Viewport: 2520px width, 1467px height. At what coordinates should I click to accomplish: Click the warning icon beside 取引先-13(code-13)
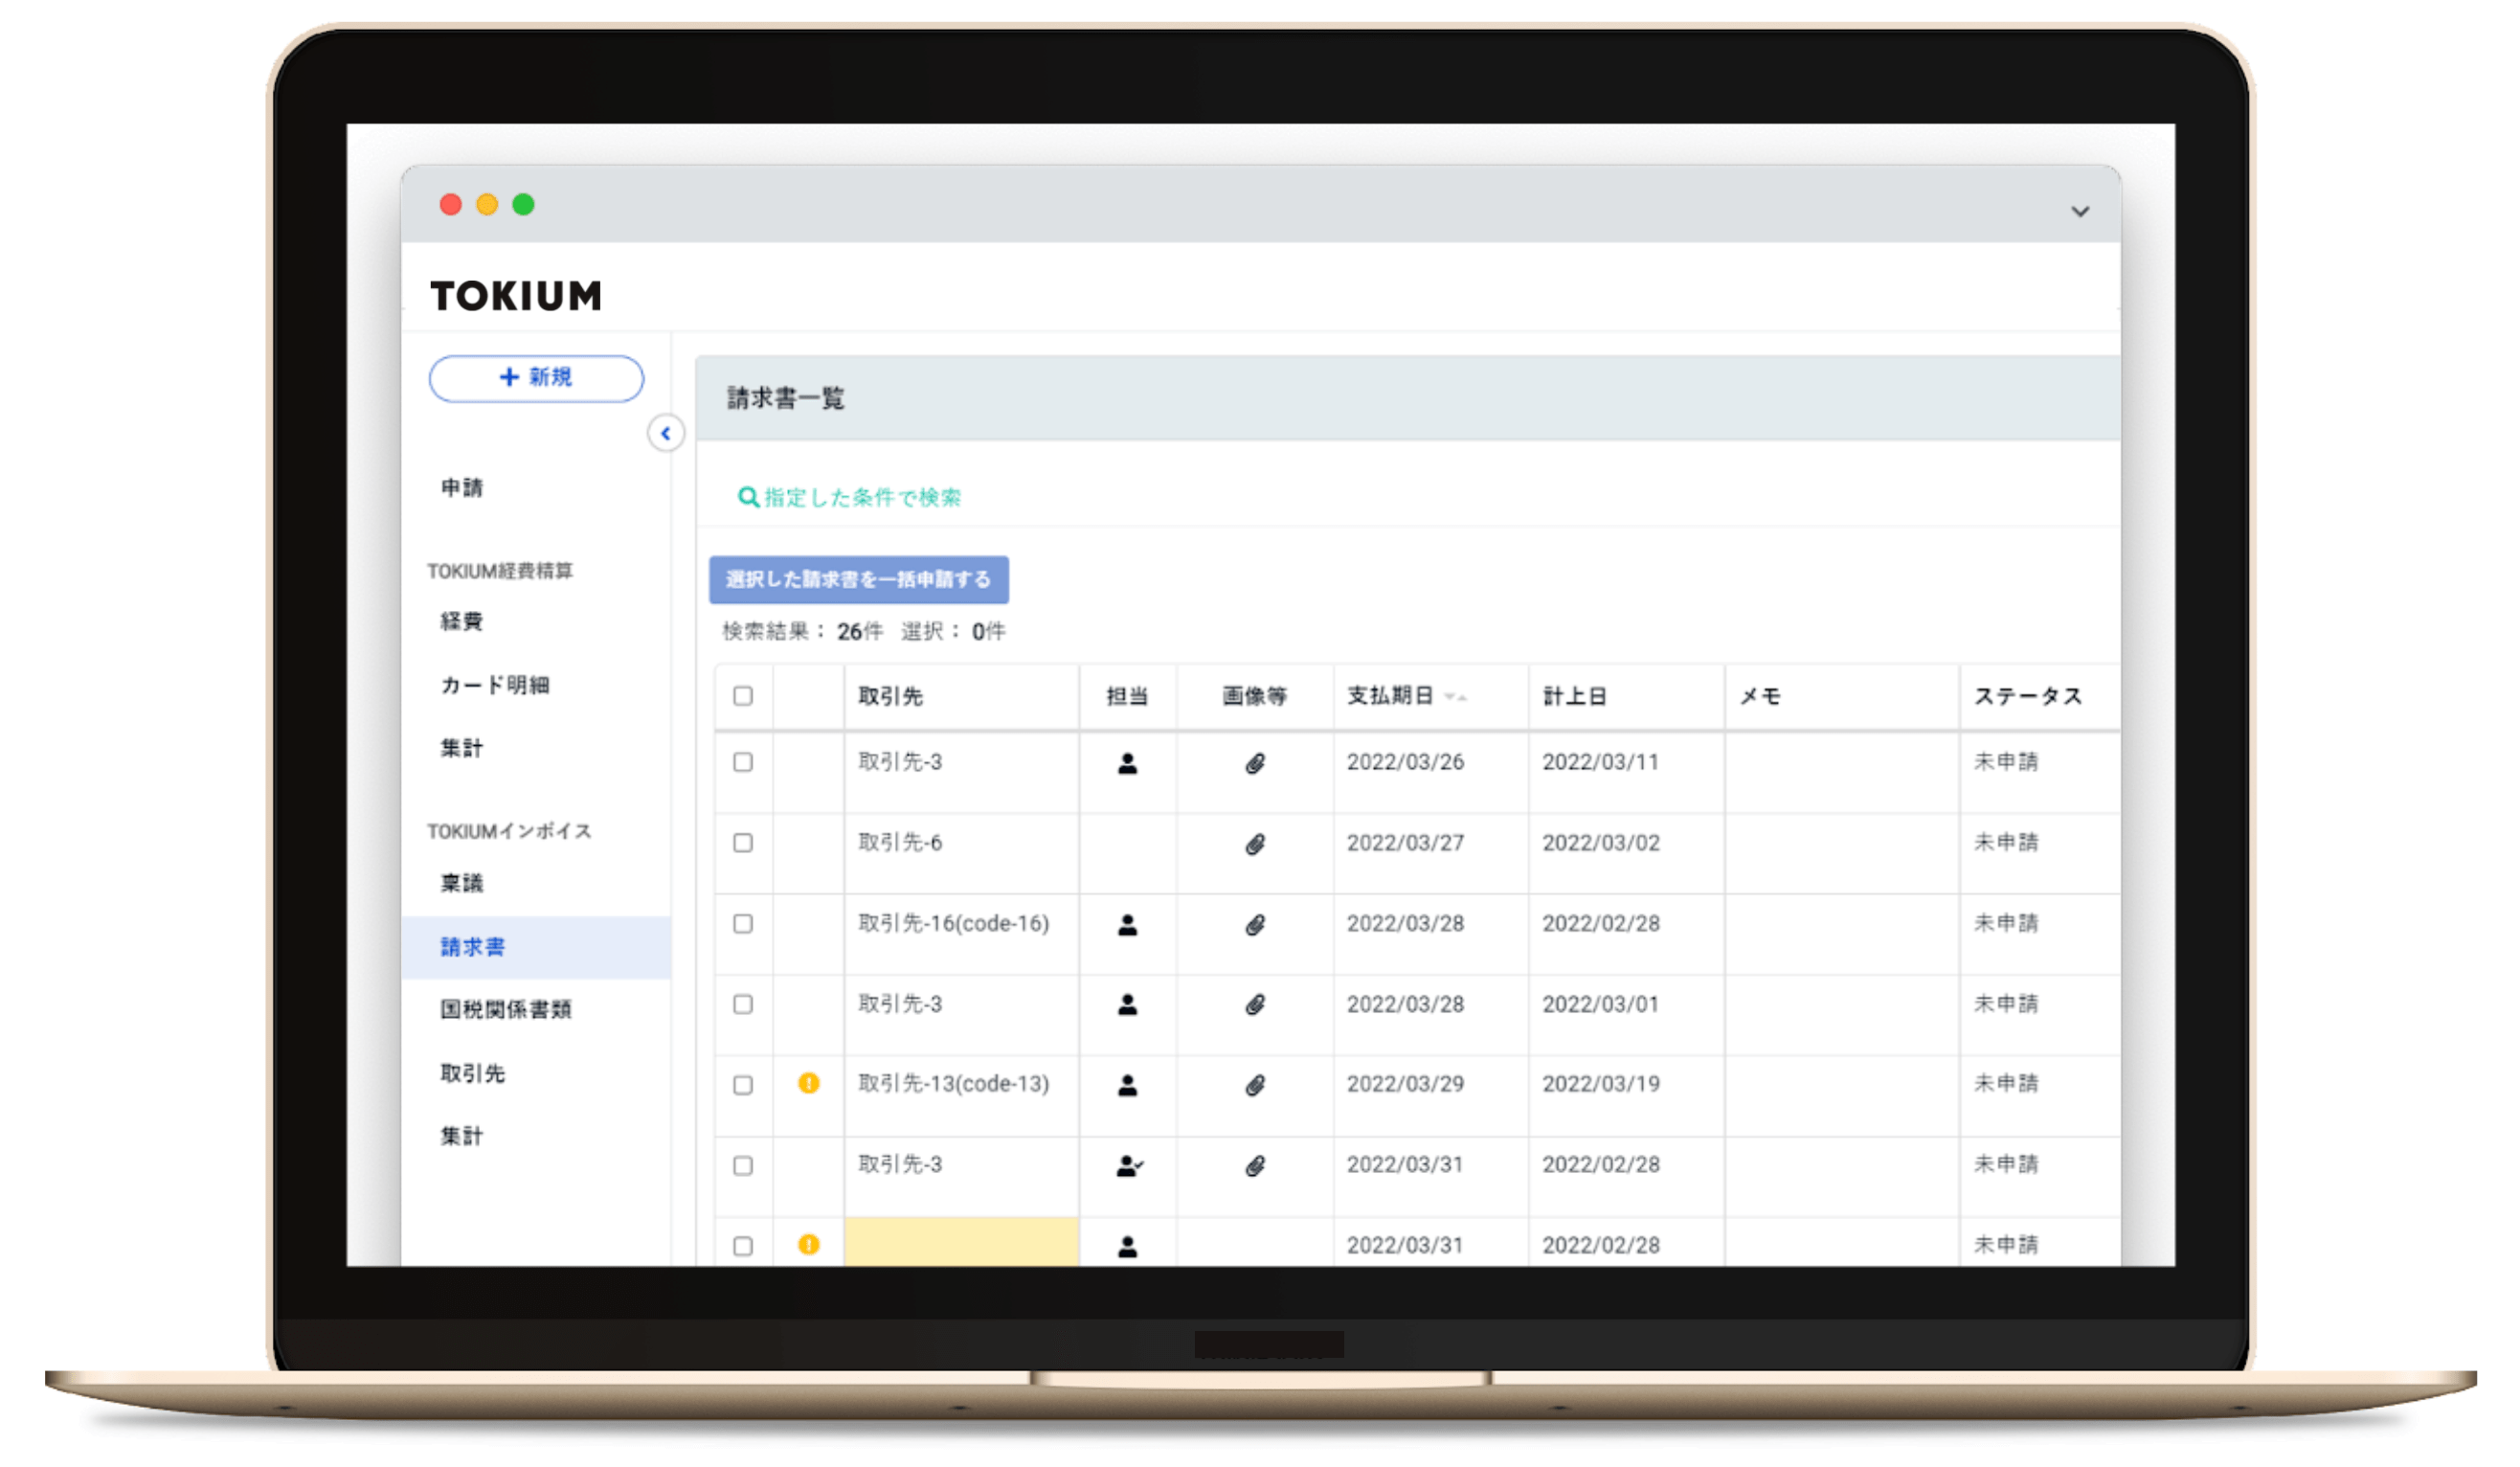coord(808,1083)
